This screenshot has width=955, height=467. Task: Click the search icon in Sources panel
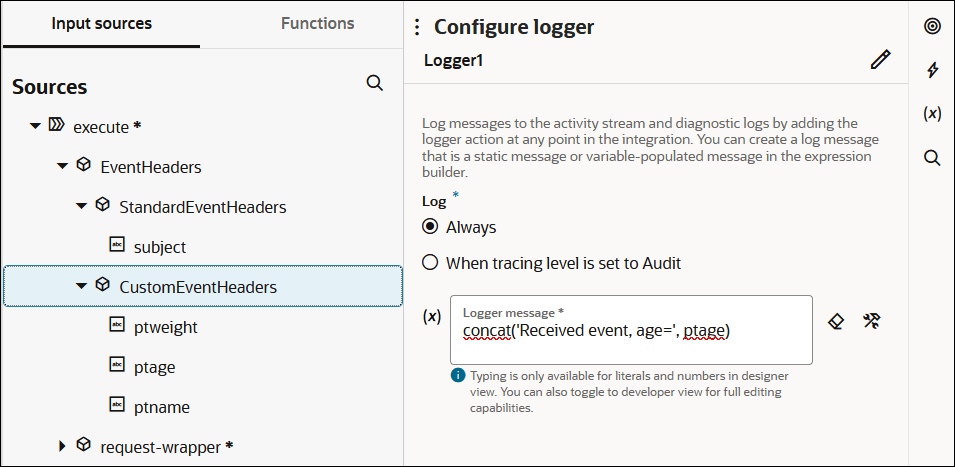(375, 83)
